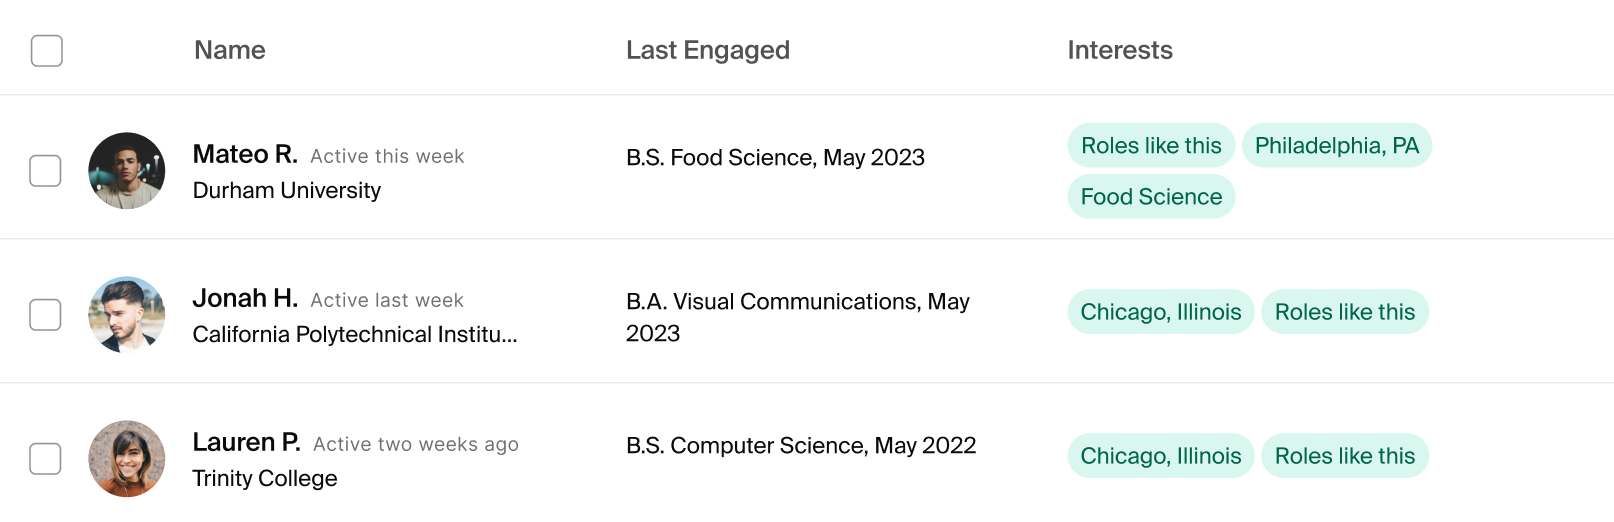1614x522 pixels.
Task: Click Jonah H.'s avatar picture
Action: [x=127, y=315]
